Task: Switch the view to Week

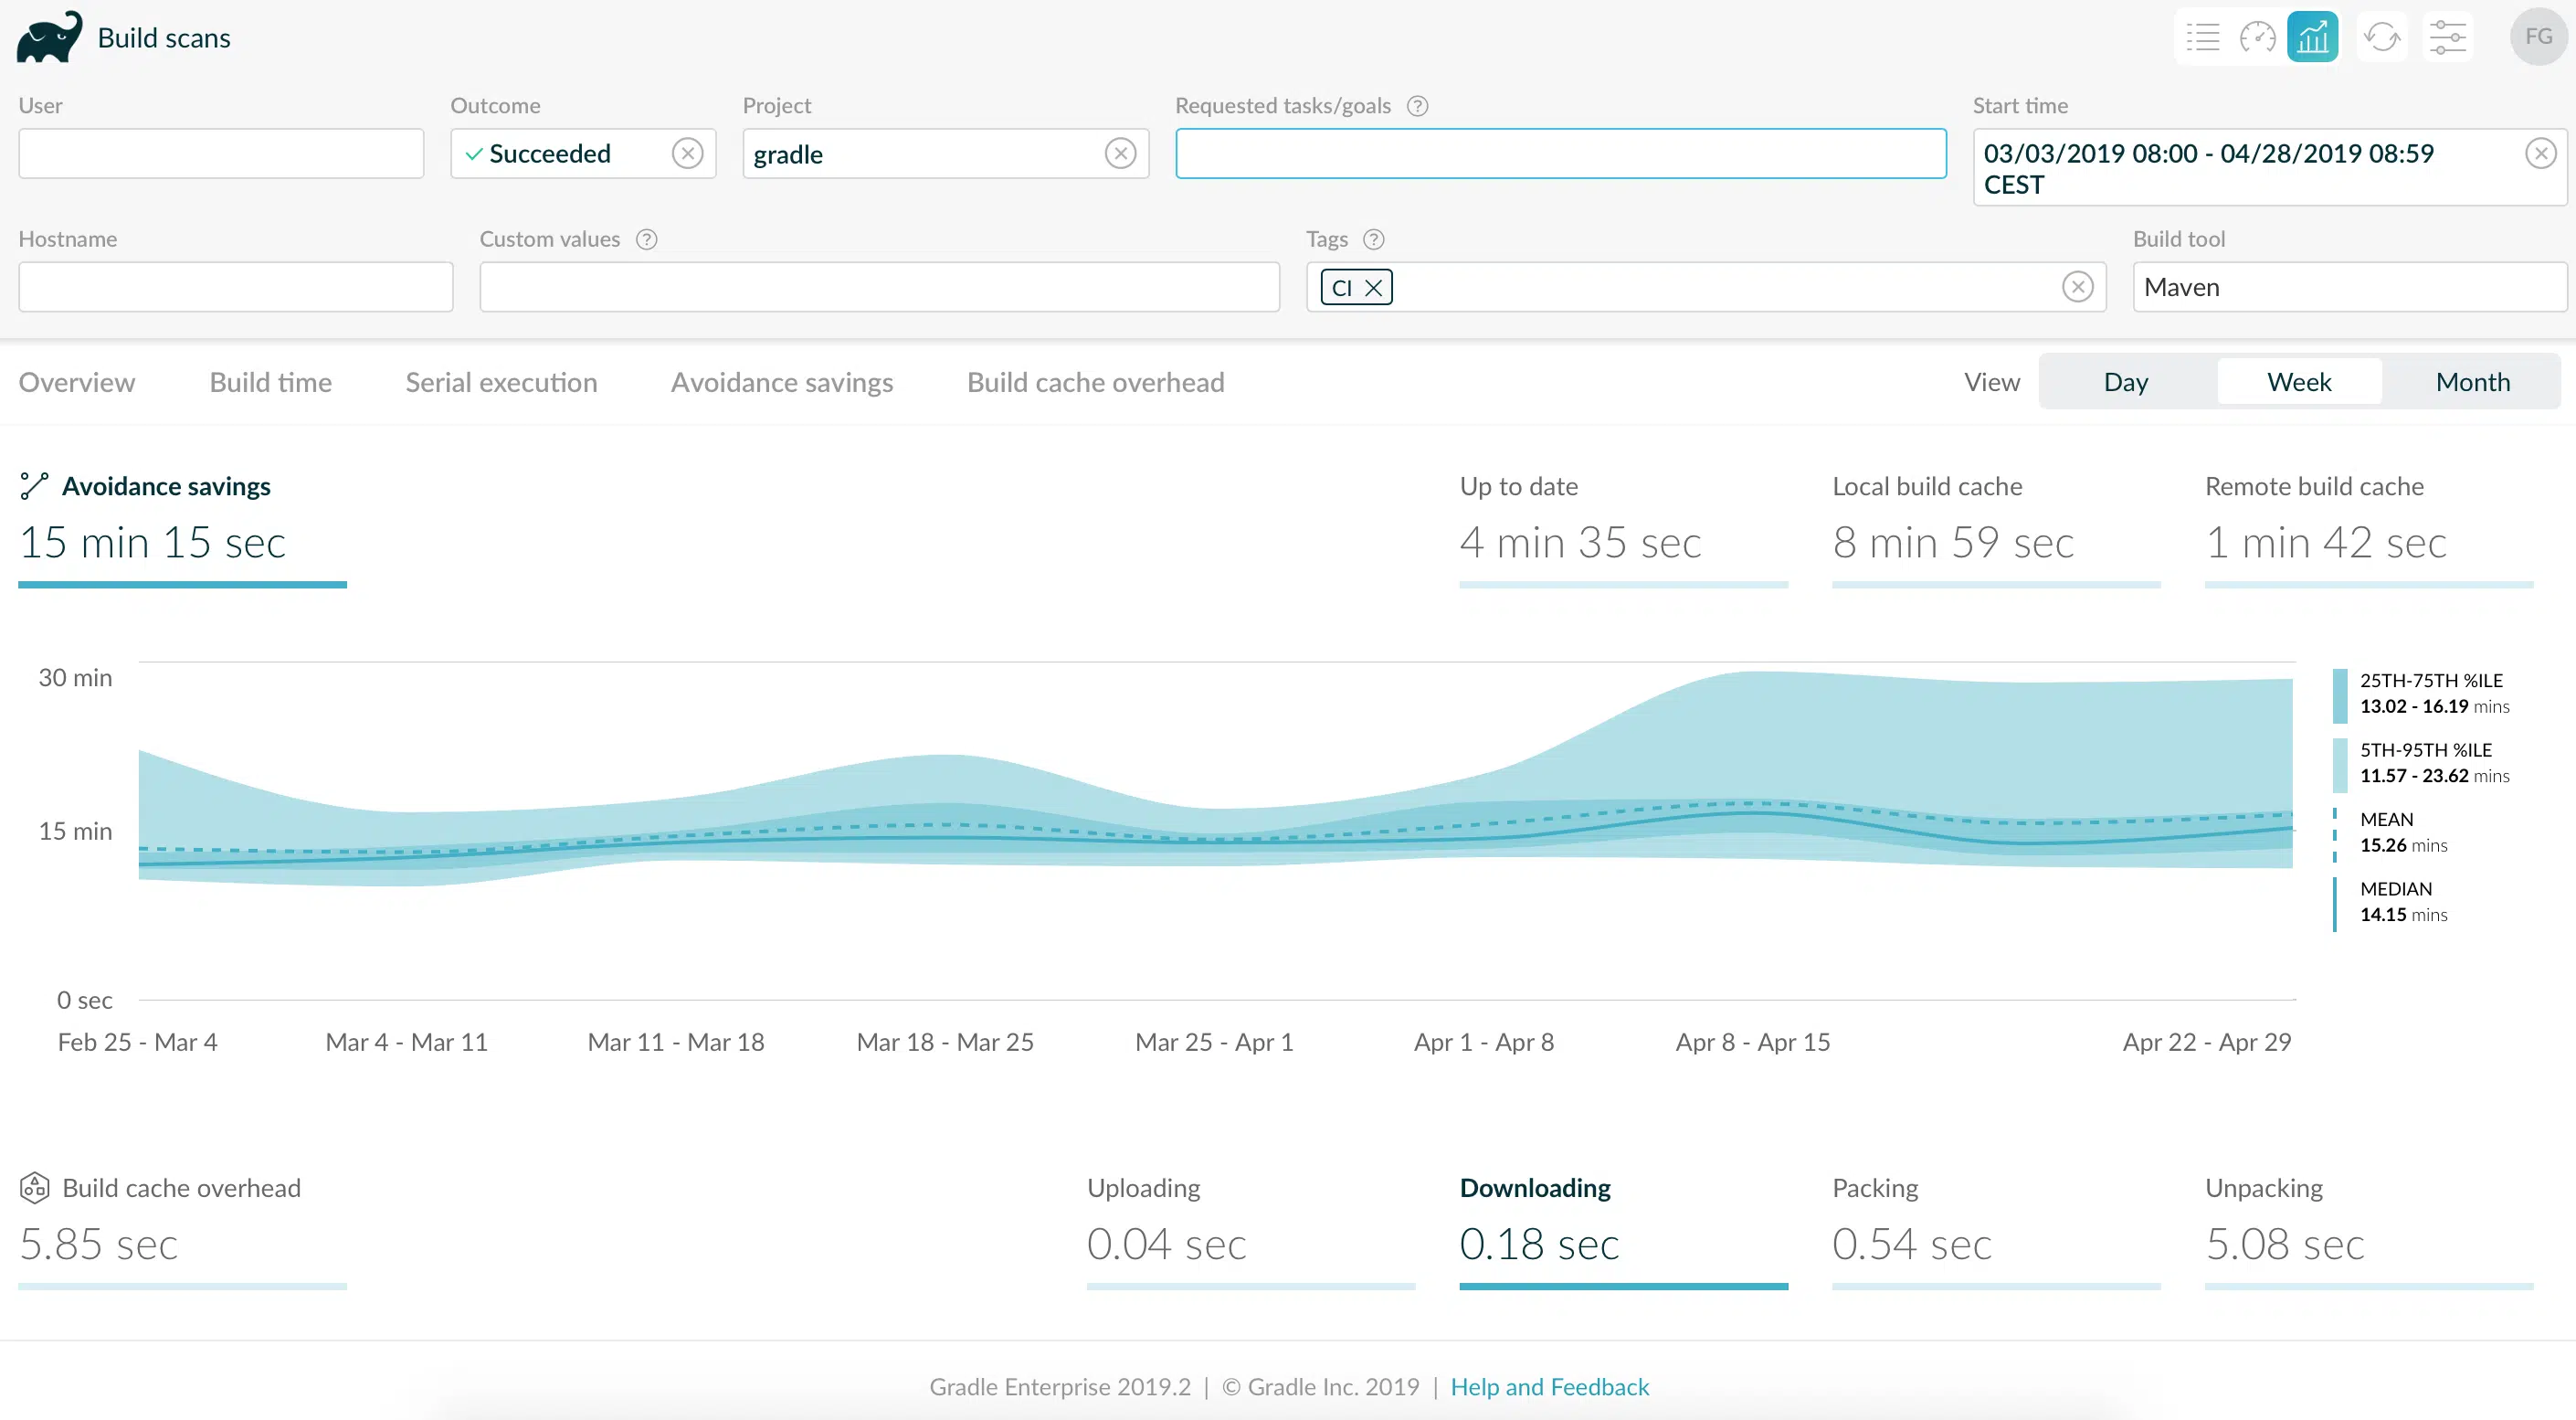Action: [x=2299, y=382]
